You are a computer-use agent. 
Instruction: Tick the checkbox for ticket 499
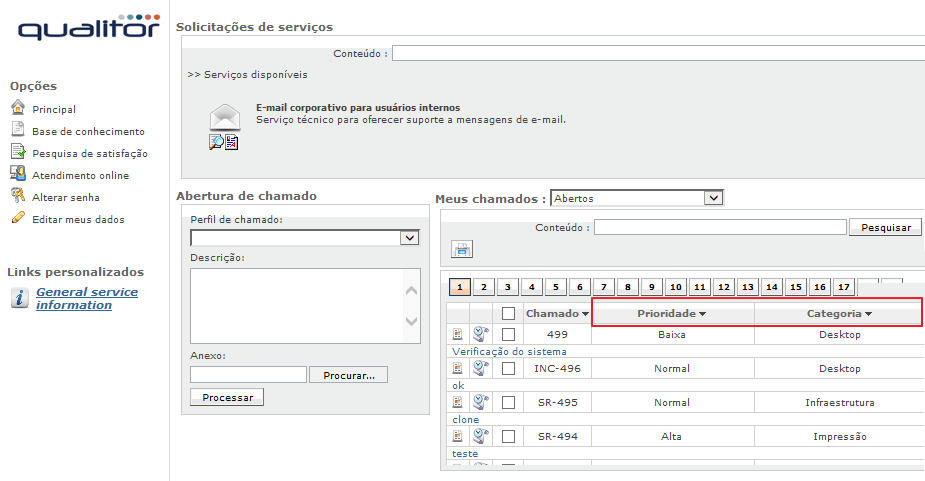tap(509, 335)
